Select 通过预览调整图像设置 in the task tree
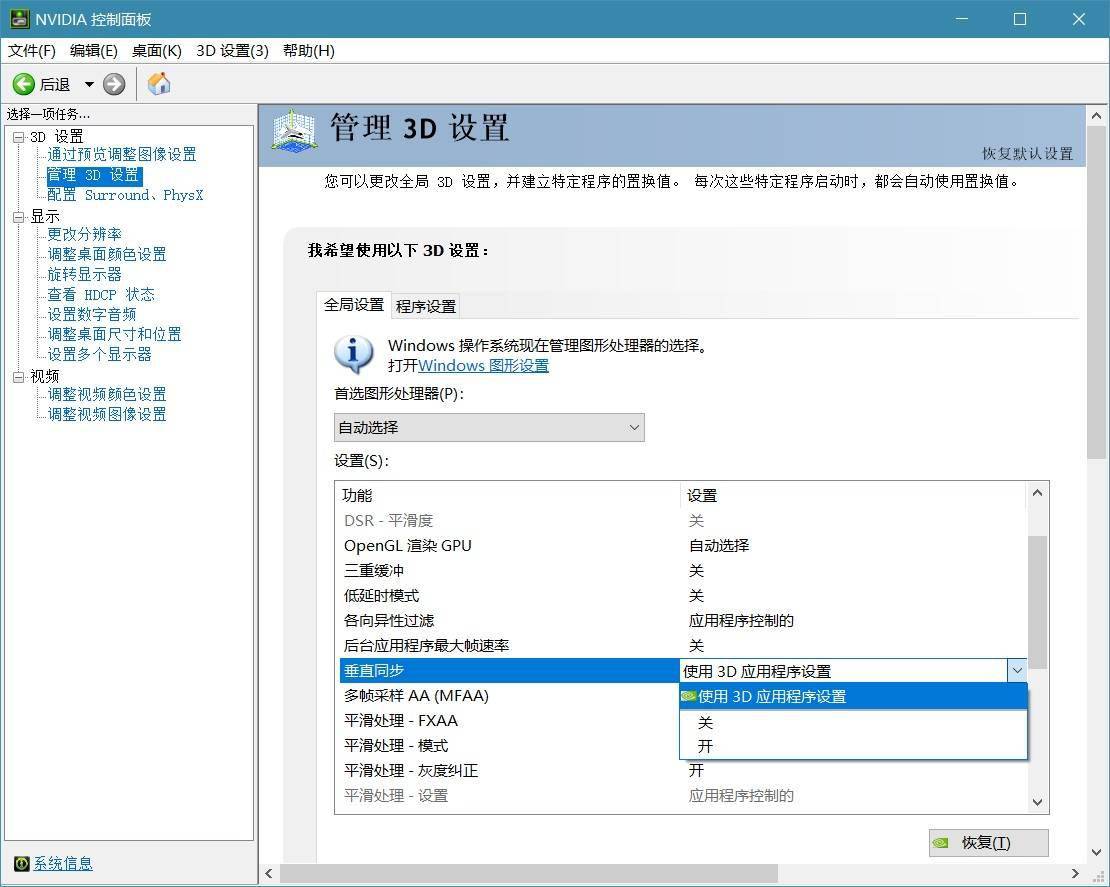The width and height of the screenshot is (1110, 887). pyautogui.click(x=122, y=154)
